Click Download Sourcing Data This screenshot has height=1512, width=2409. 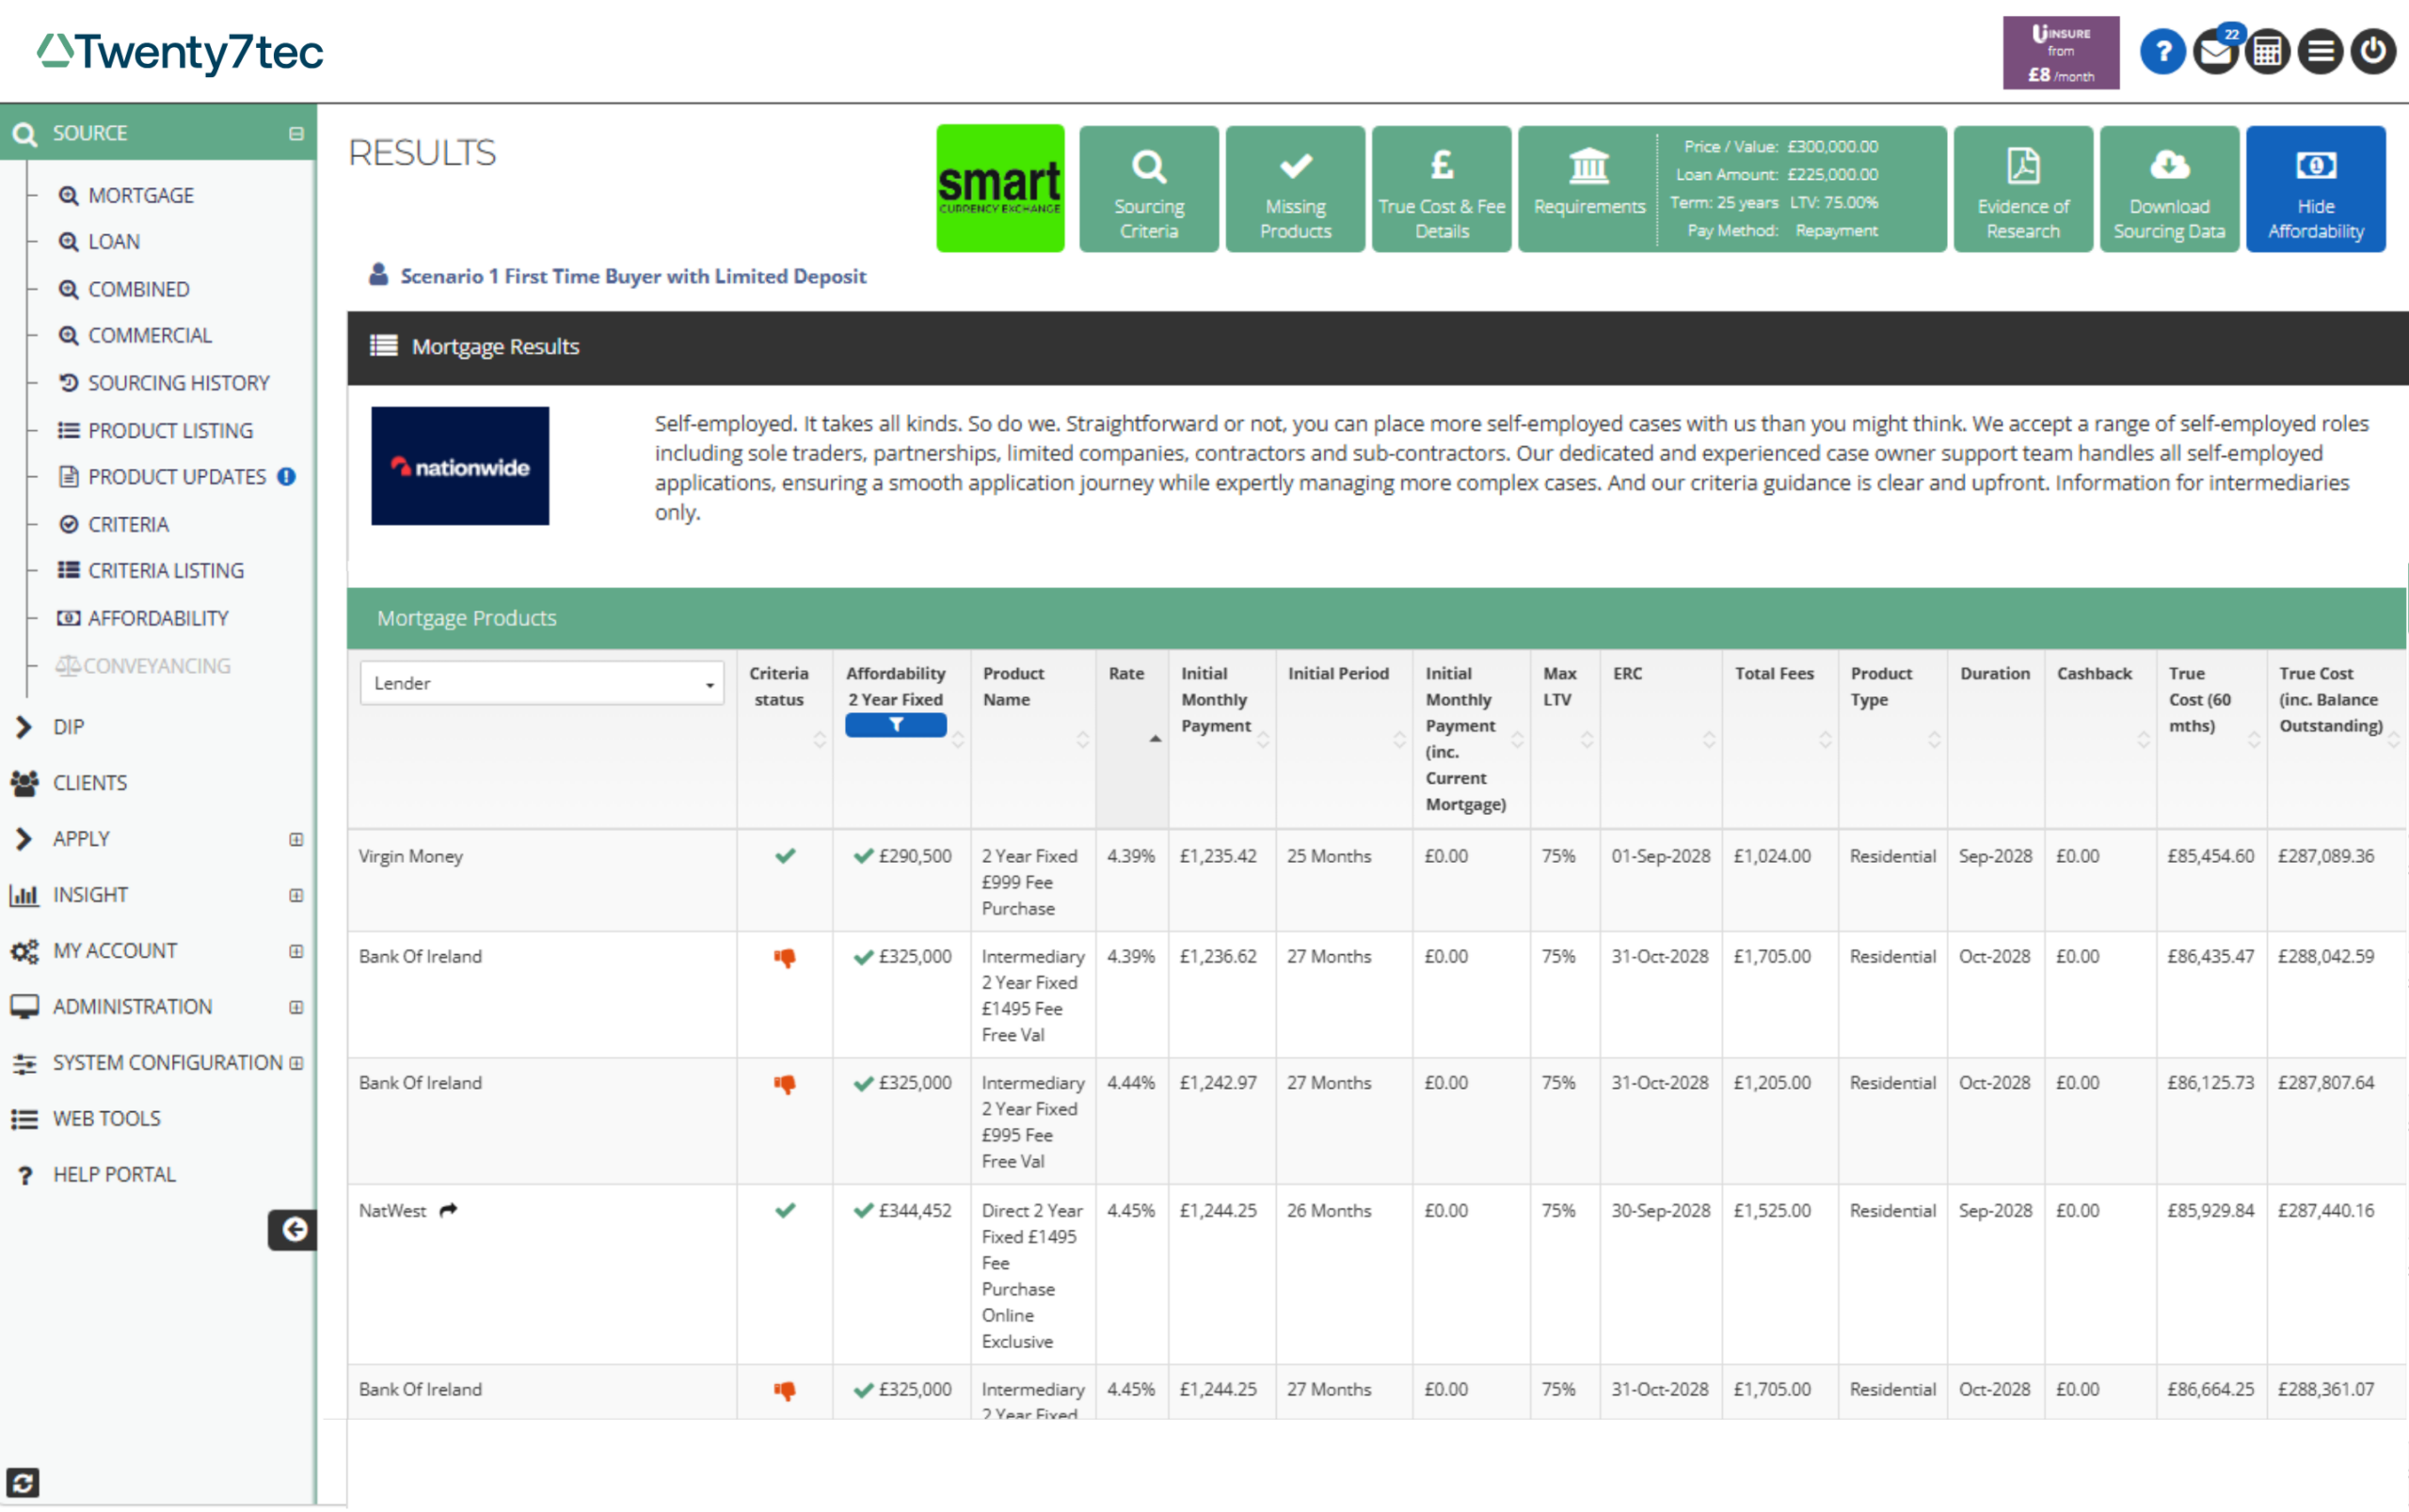(x=2169, y=188)
